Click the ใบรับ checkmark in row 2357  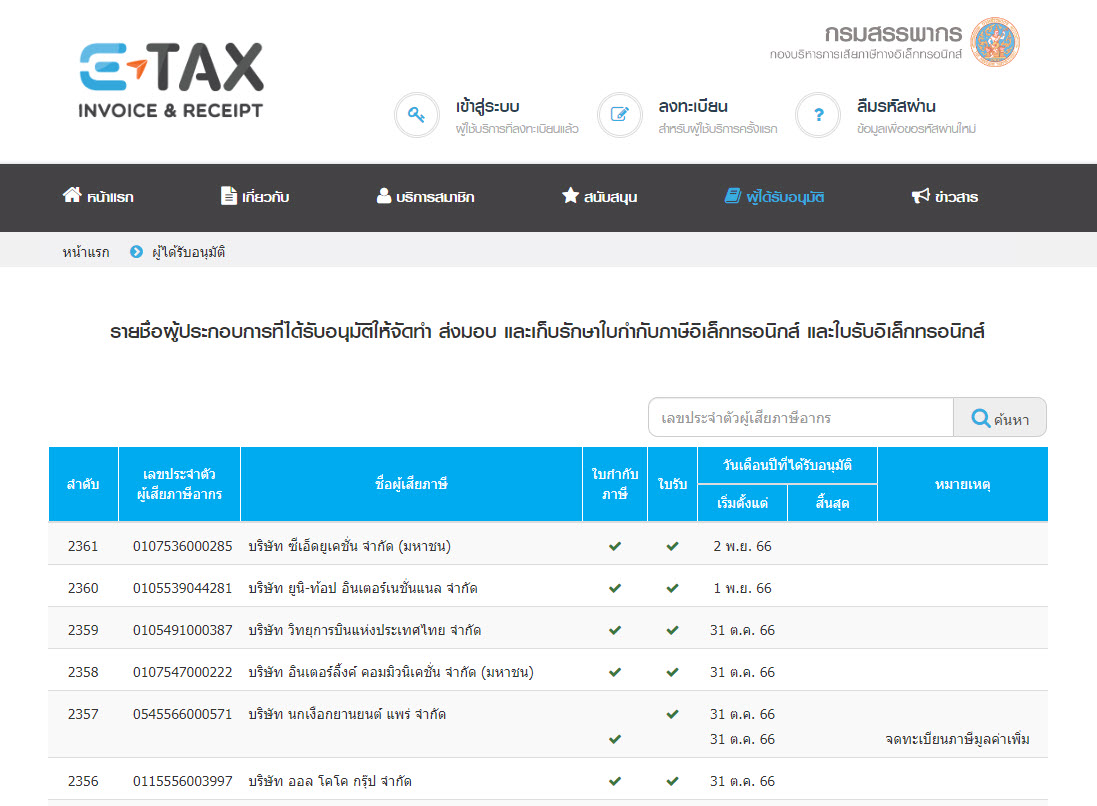(671, 713)
